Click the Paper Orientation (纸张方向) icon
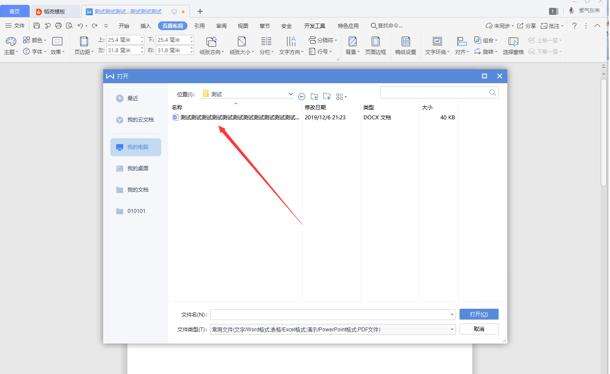This screenshot has height=374, width=610. click(x=211, y=42)
